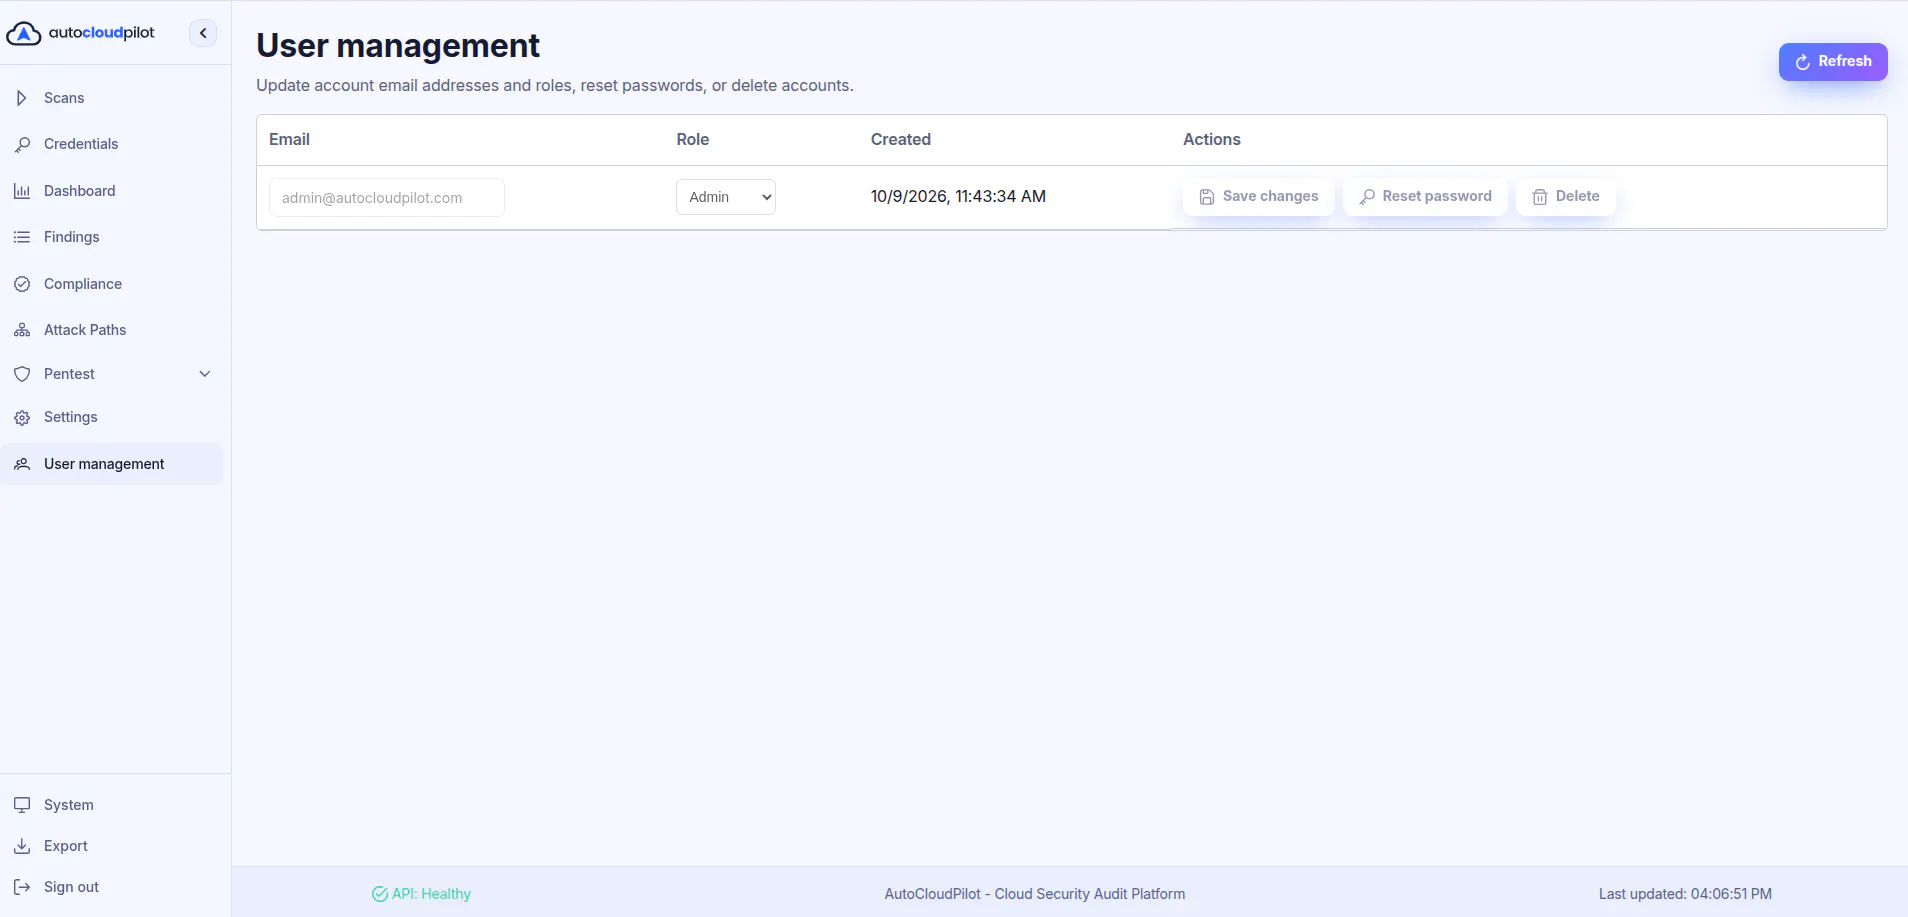This screenshot has width=1908, height=917.
Task: Click the Pentest shield icon
Action: point(22,374)
